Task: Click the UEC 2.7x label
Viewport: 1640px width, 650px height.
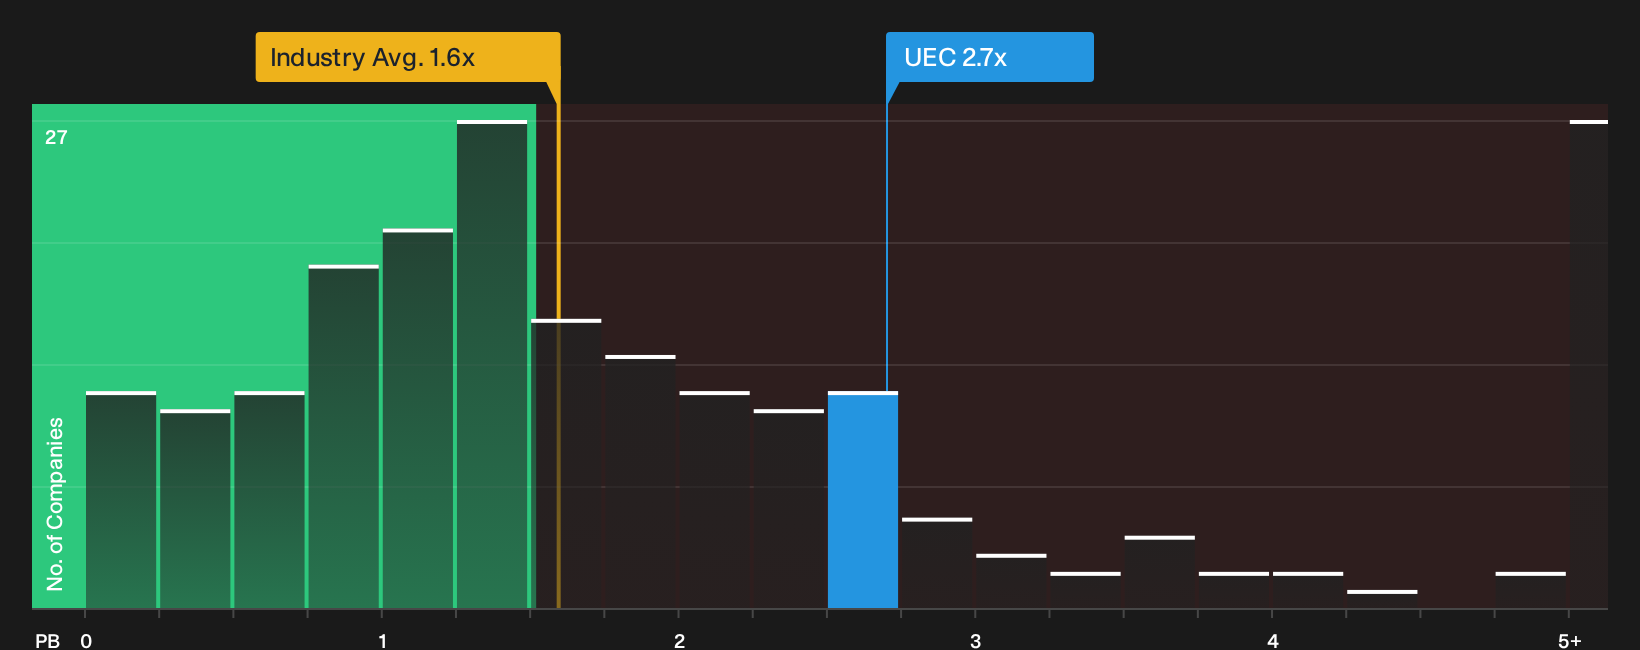Action: [x=990, y=57]
